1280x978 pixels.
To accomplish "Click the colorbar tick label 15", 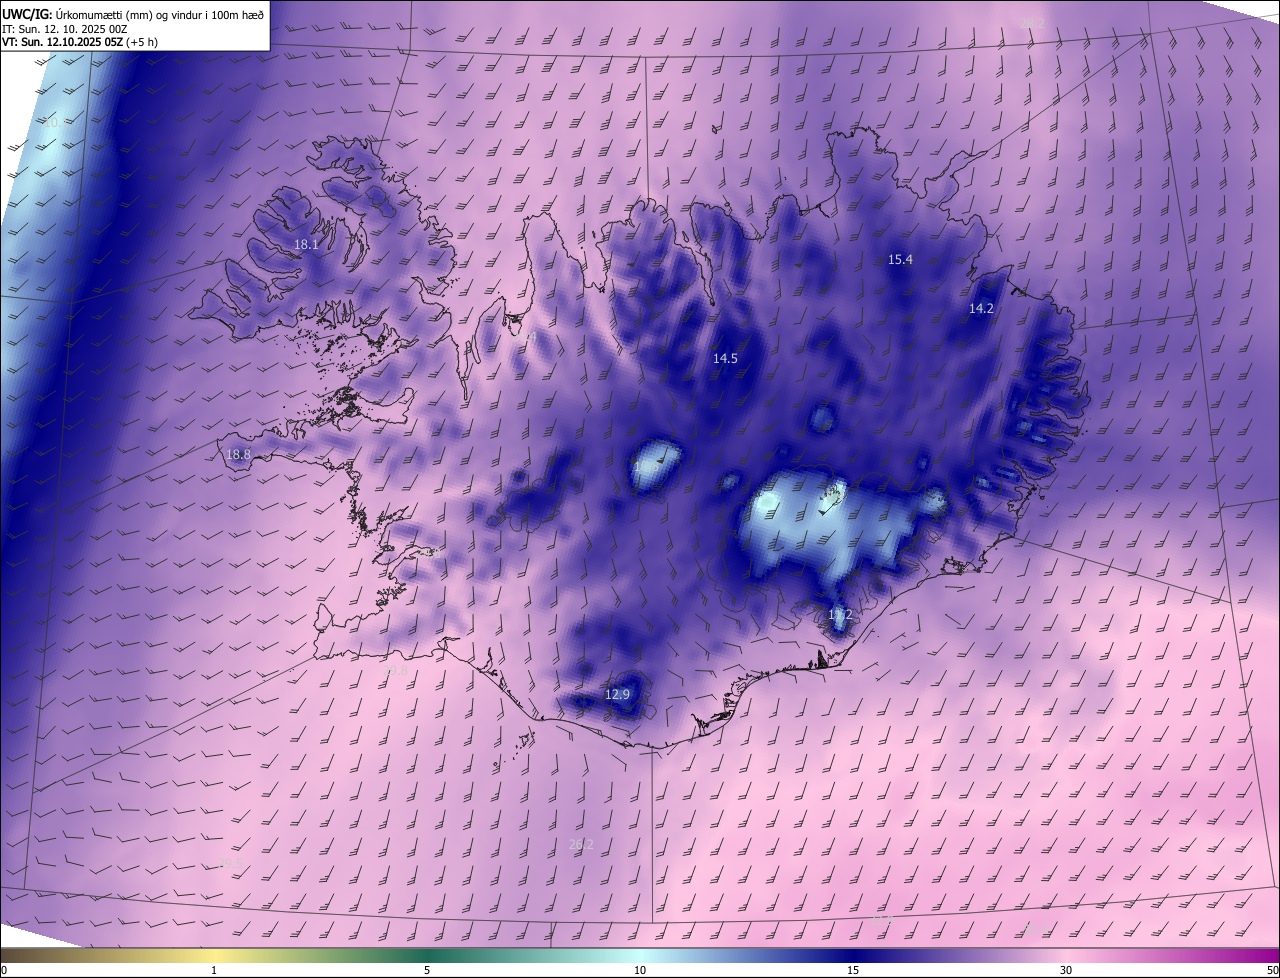I will (x=853, y=970).
